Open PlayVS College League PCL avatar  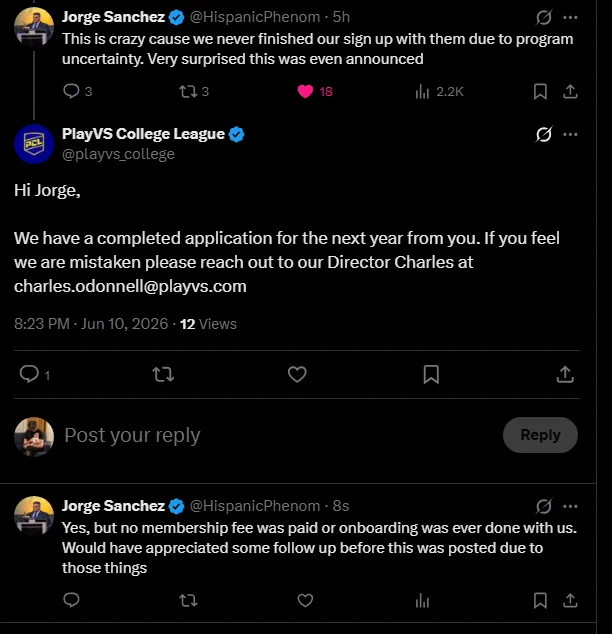pos(34,144)
